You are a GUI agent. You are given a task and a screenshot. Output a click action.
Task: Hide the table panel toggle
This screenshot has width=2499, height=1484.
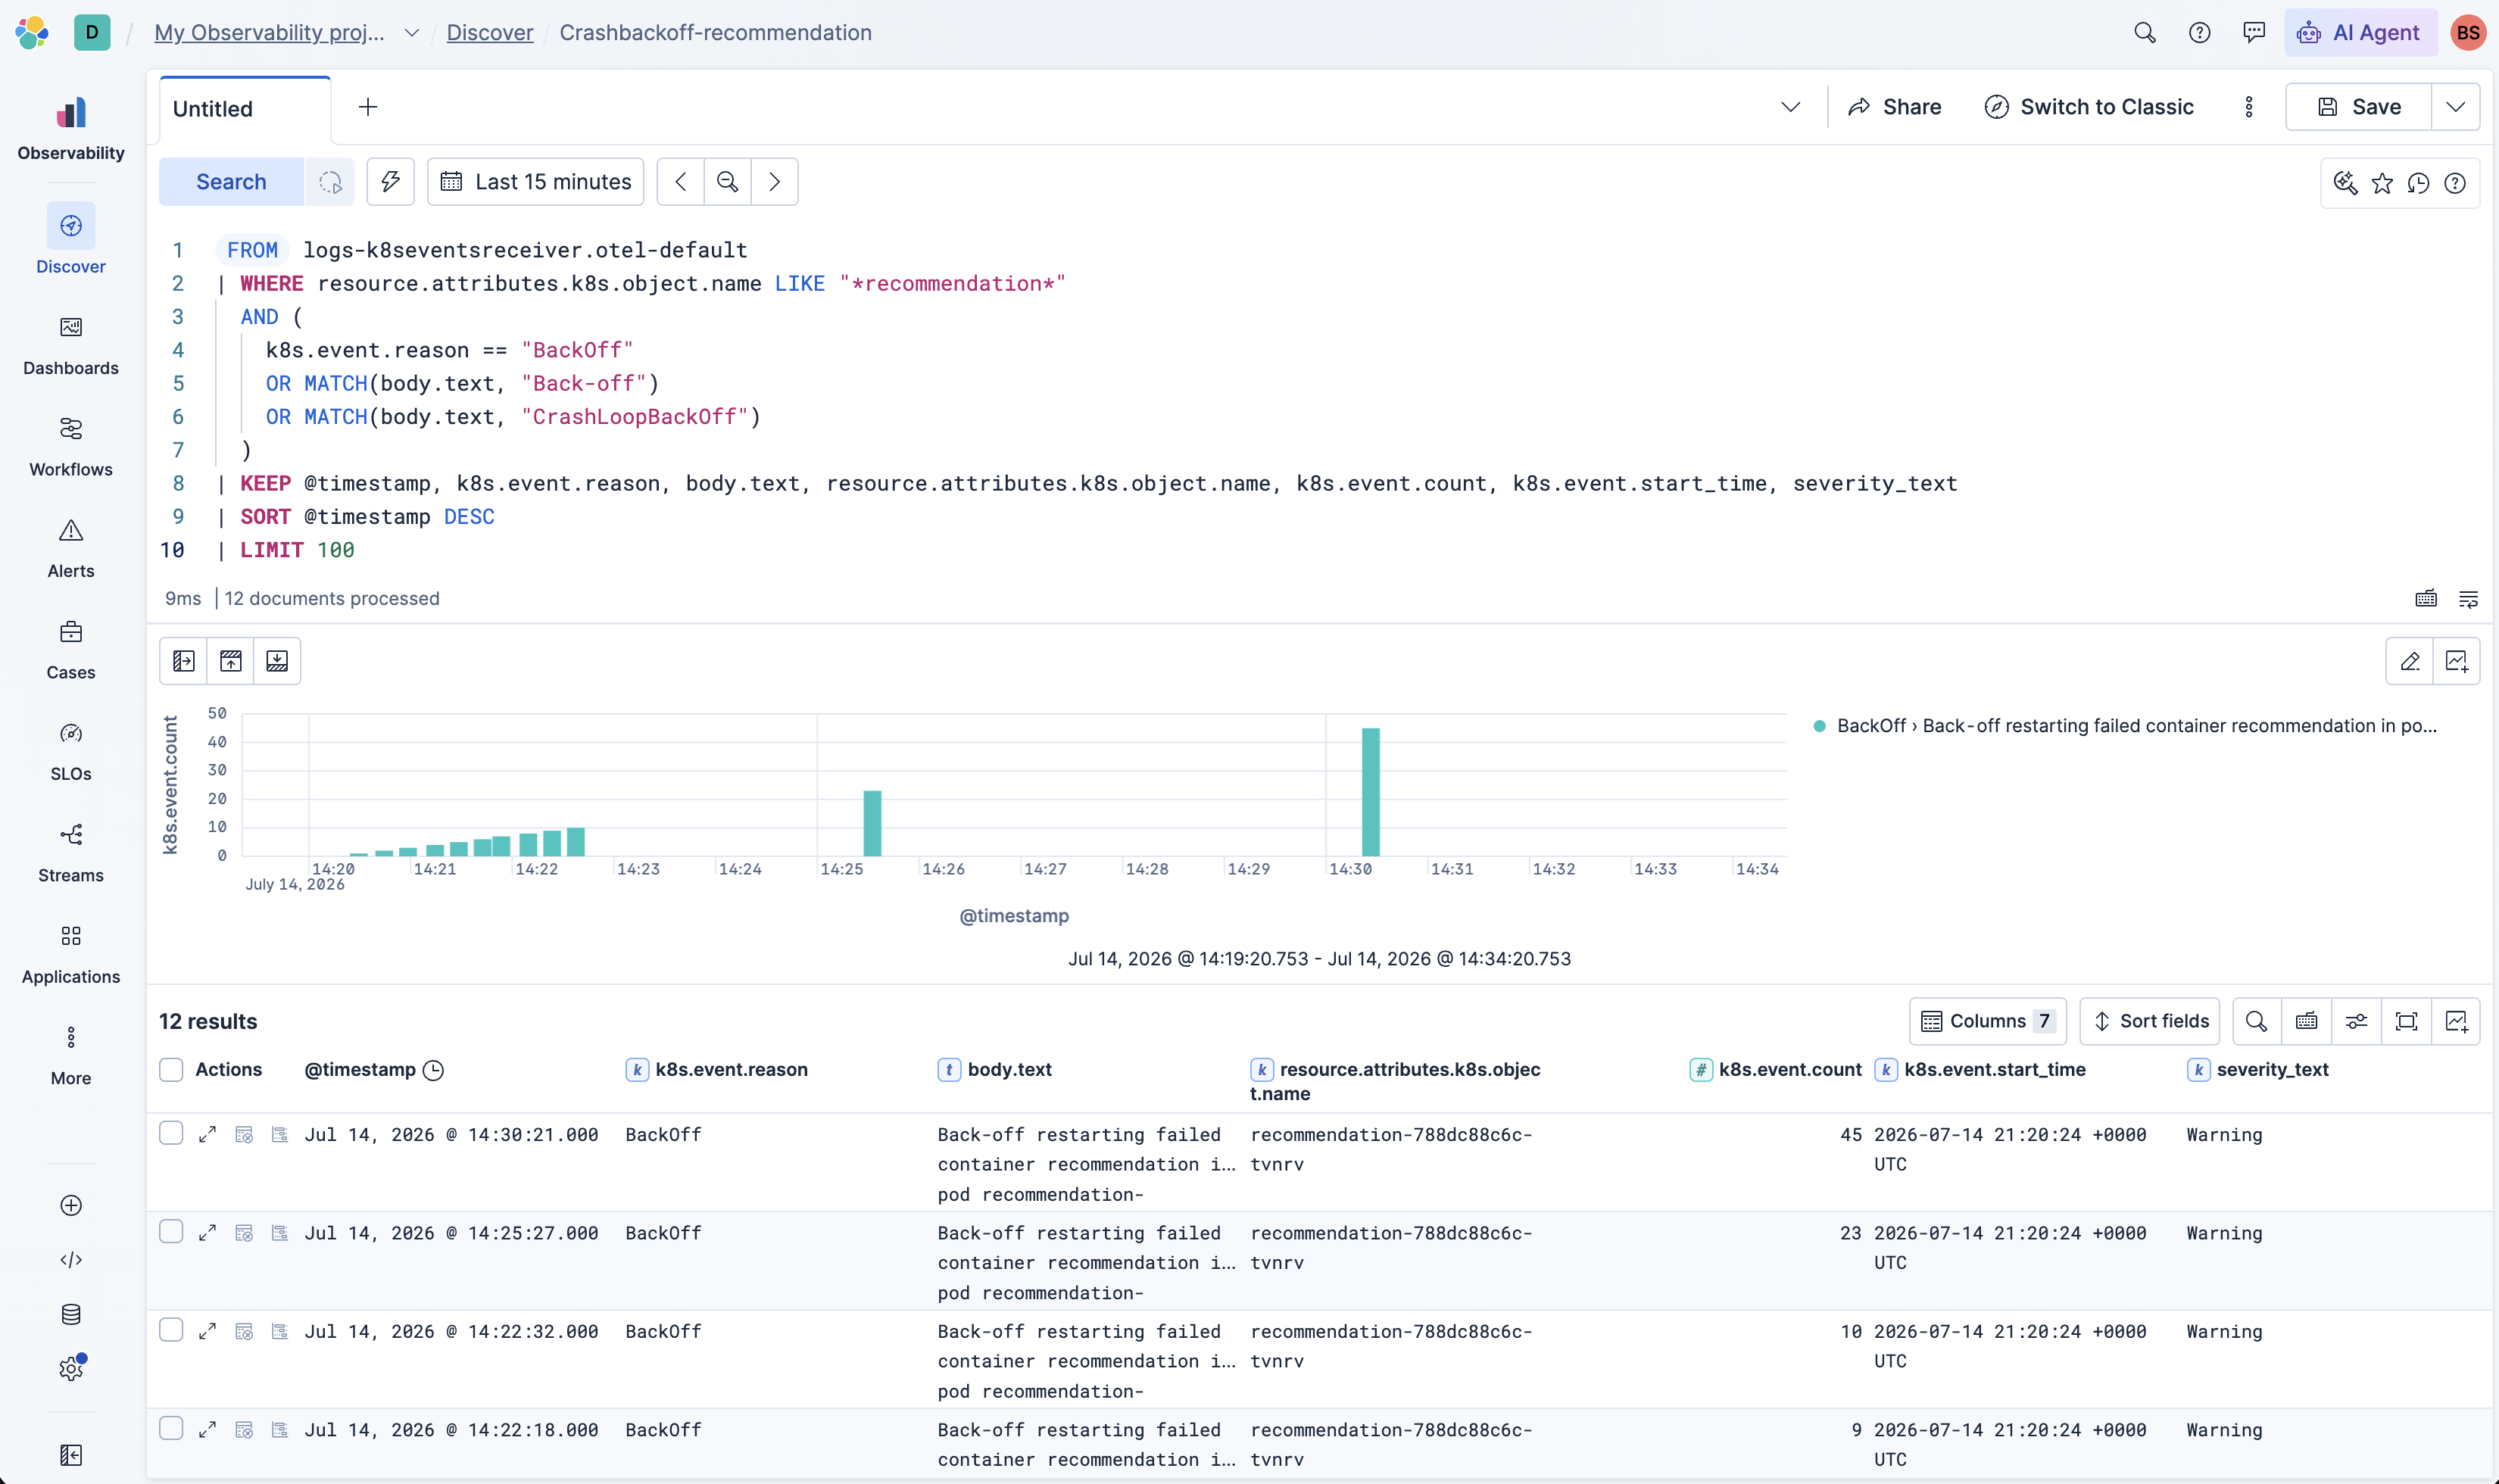coord(277,661)
